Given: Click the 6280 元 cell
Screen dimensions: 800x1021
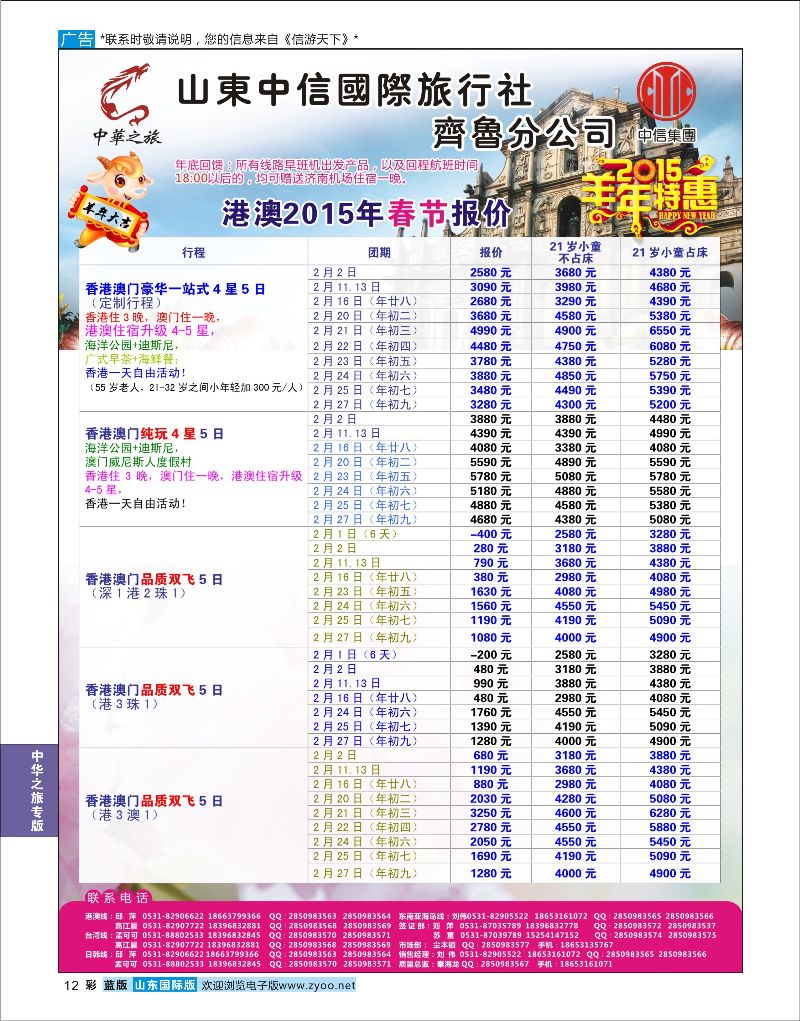Looking at the screenshot, I should pos(670,813).
